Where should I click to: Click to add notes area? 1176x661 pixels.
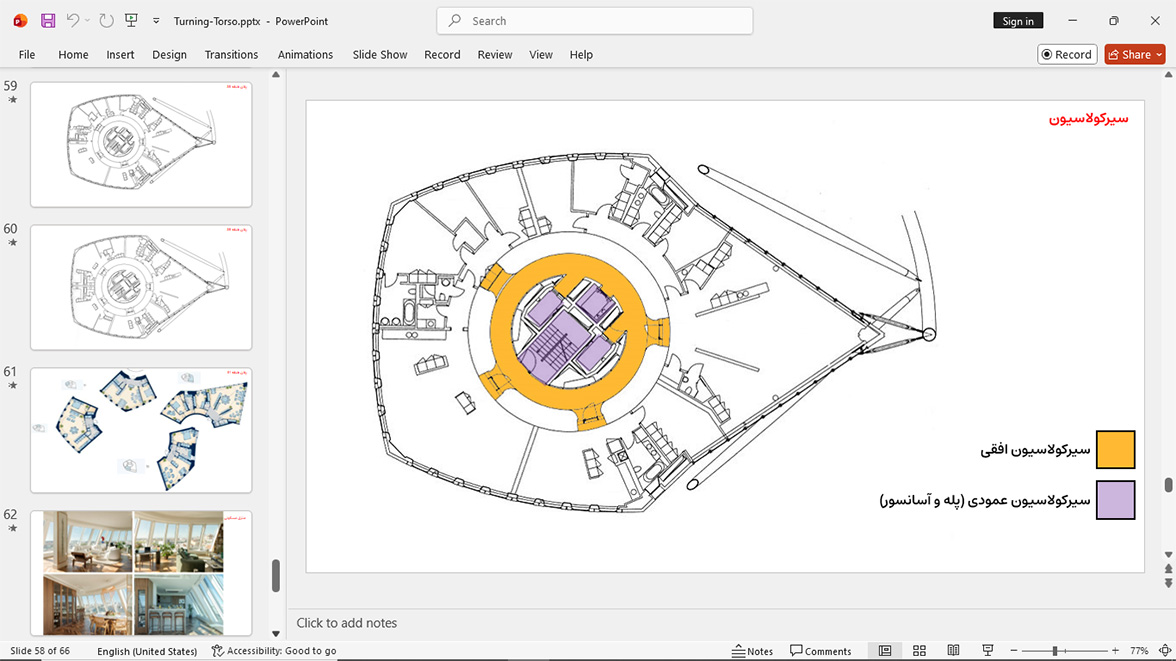point(346,623)
